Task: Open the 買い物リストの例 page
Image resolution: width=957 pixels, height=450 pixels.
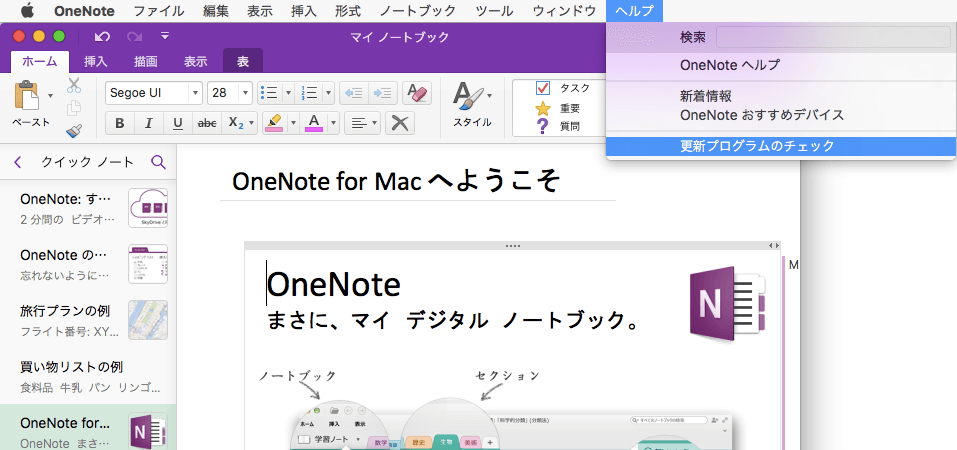Action: tap(88, 376)
